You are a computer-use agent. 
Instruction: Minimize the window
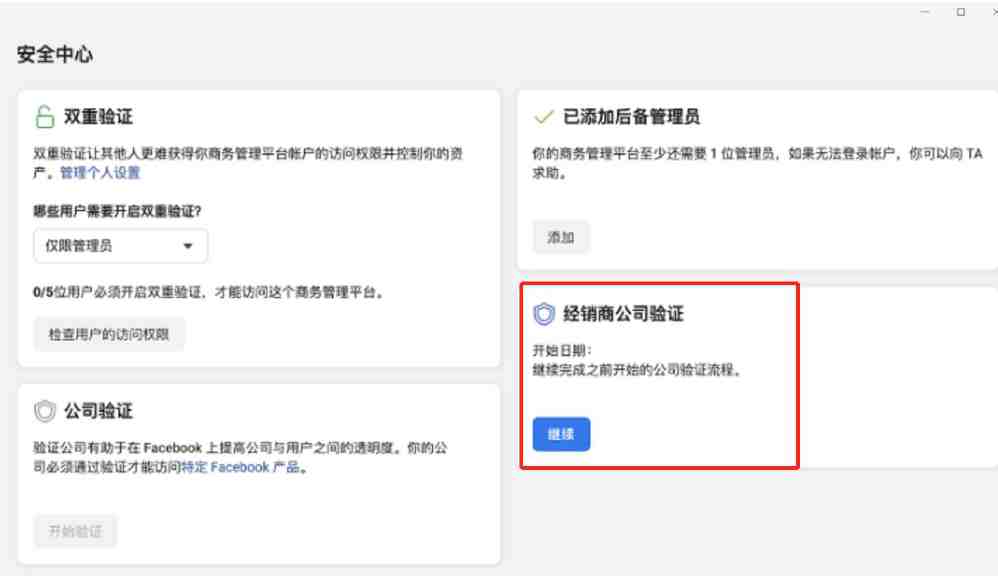click(x=925, y=12)
